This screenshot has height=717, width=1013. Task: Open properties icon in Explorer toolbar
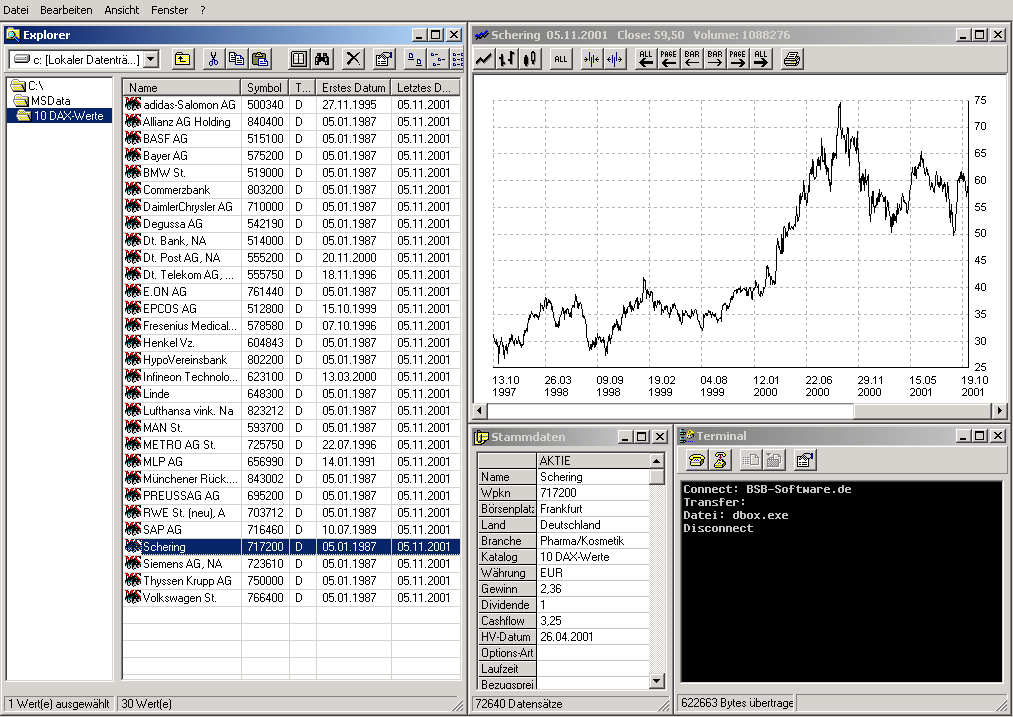pos(384,59)
